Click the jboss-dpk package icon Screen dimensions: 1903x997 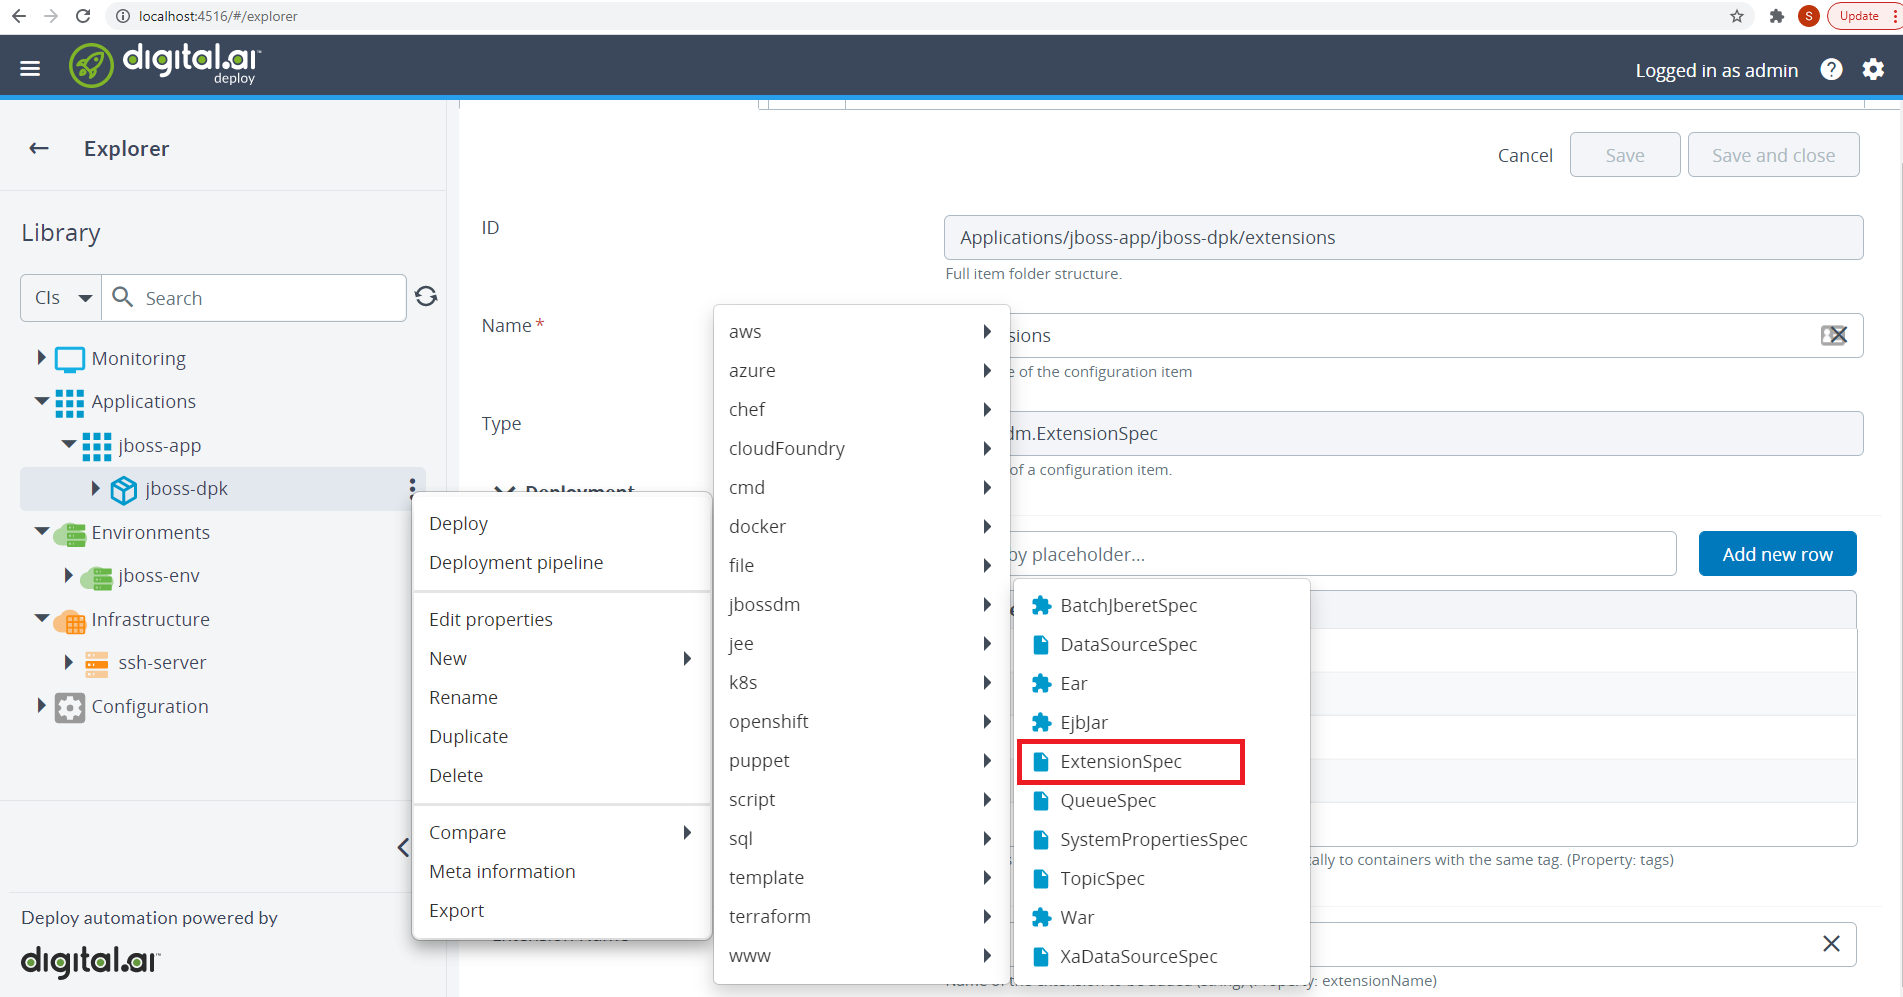[124, 489]
